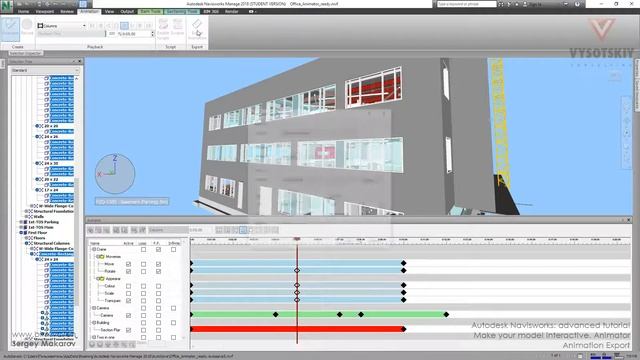Click ribbon Fast Forward to end button
The image size is (640, 360).
point(149,26)
